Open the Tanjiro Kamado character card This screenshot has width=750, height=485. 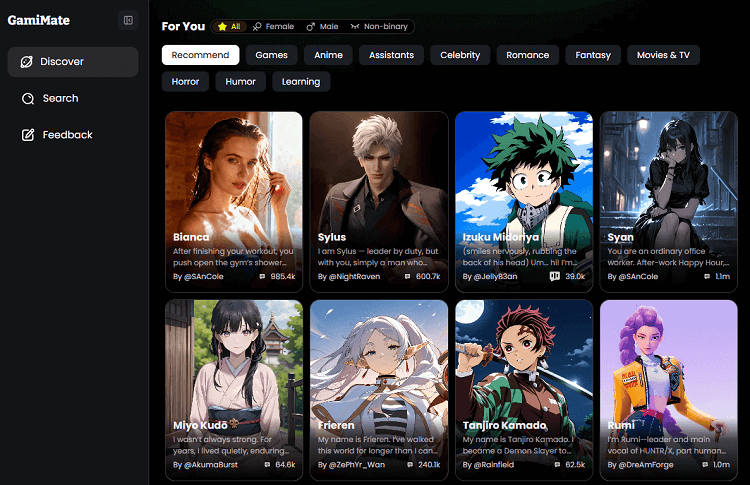pyautogui.click(x=524, y=390)
